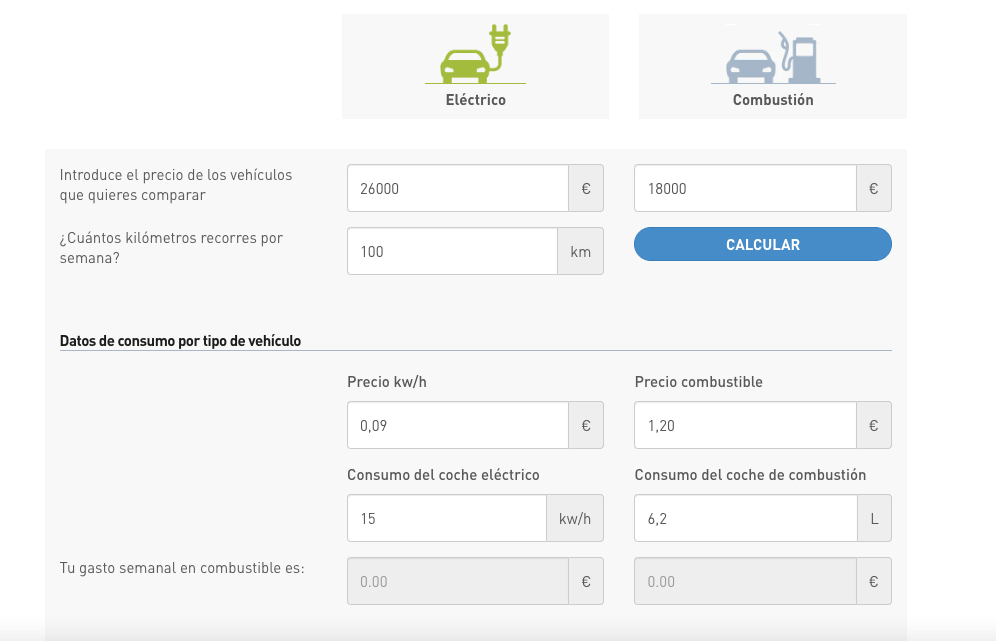Edit the combustion vehicle price field showing 18000
Image resolution: width=996 pixels, height=641 pixels.
(x=745, y=188)
